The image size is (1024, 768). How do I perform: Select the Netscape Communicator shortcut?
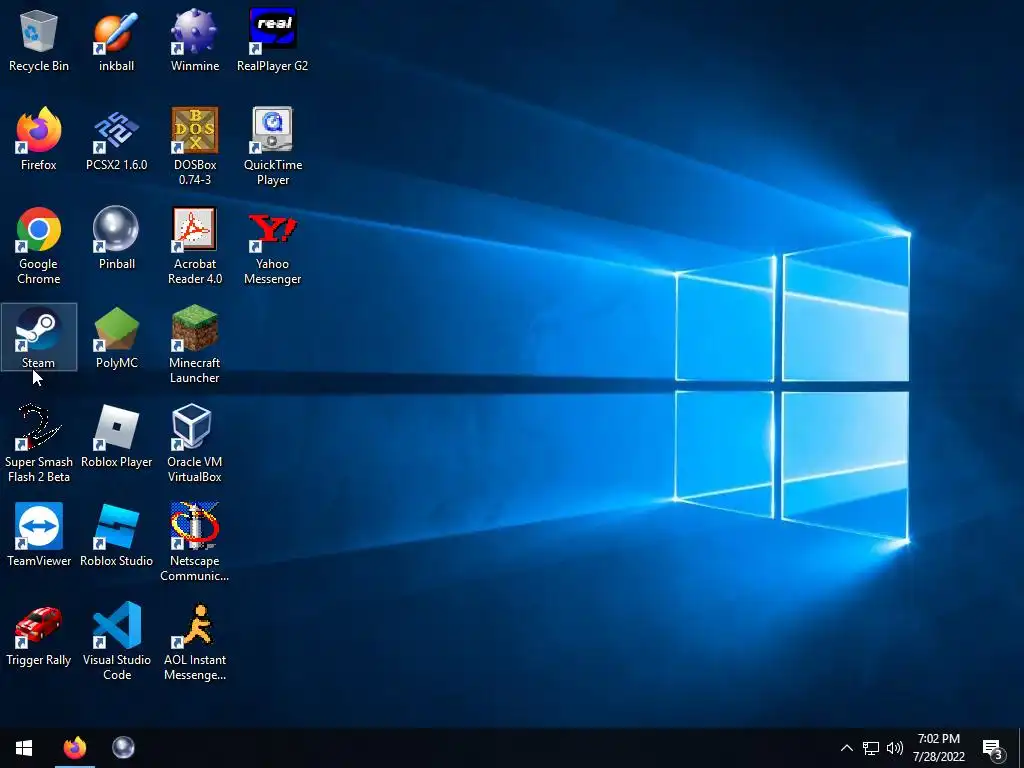point(195,543)
